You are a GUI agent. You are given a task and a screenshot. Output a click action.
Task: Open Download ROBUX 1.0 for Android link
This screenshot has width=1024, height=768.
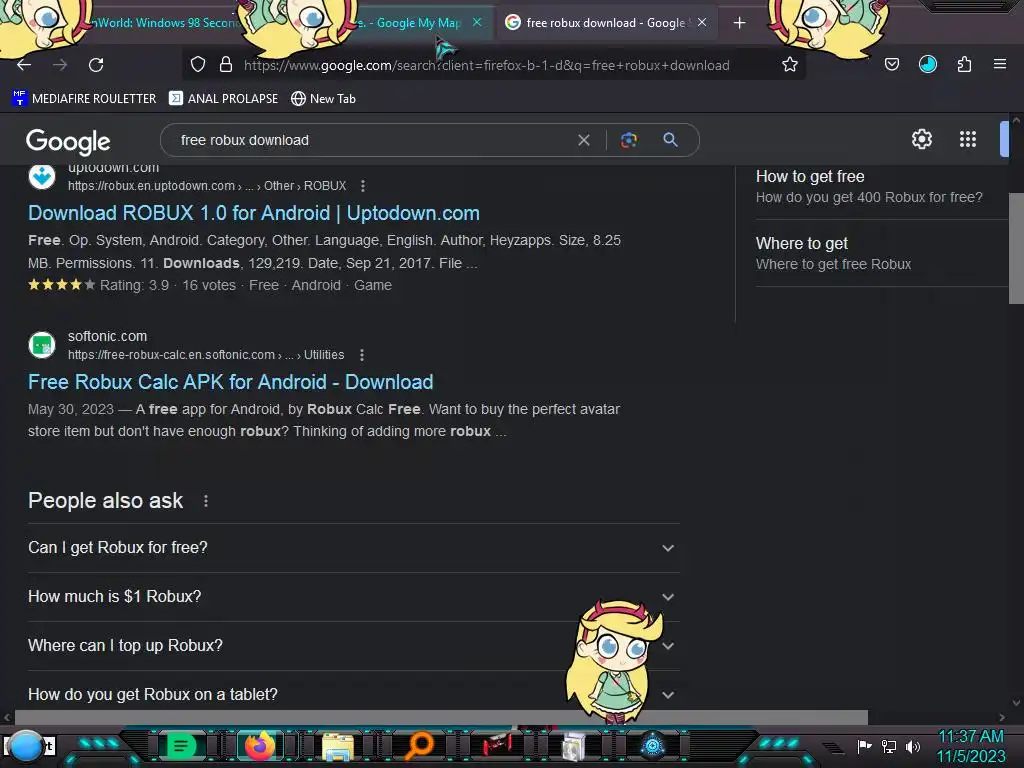(x=253, y=213)
